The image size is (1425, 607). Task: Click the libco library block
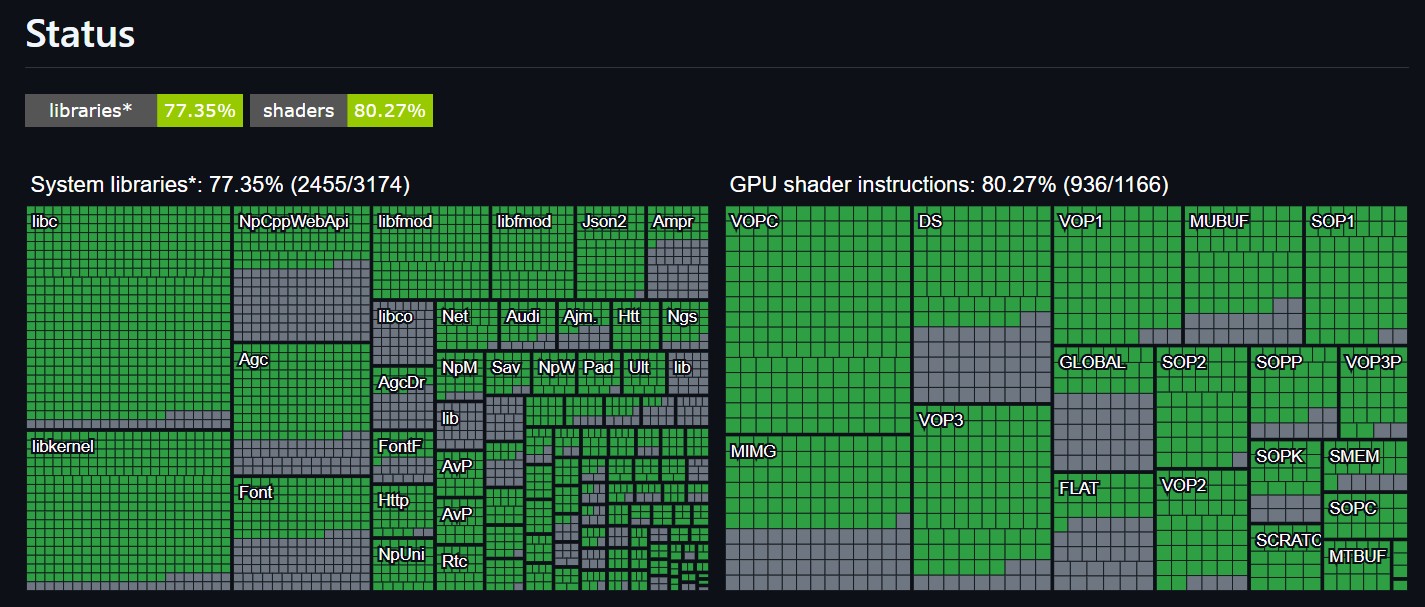[x=403, y=332]
